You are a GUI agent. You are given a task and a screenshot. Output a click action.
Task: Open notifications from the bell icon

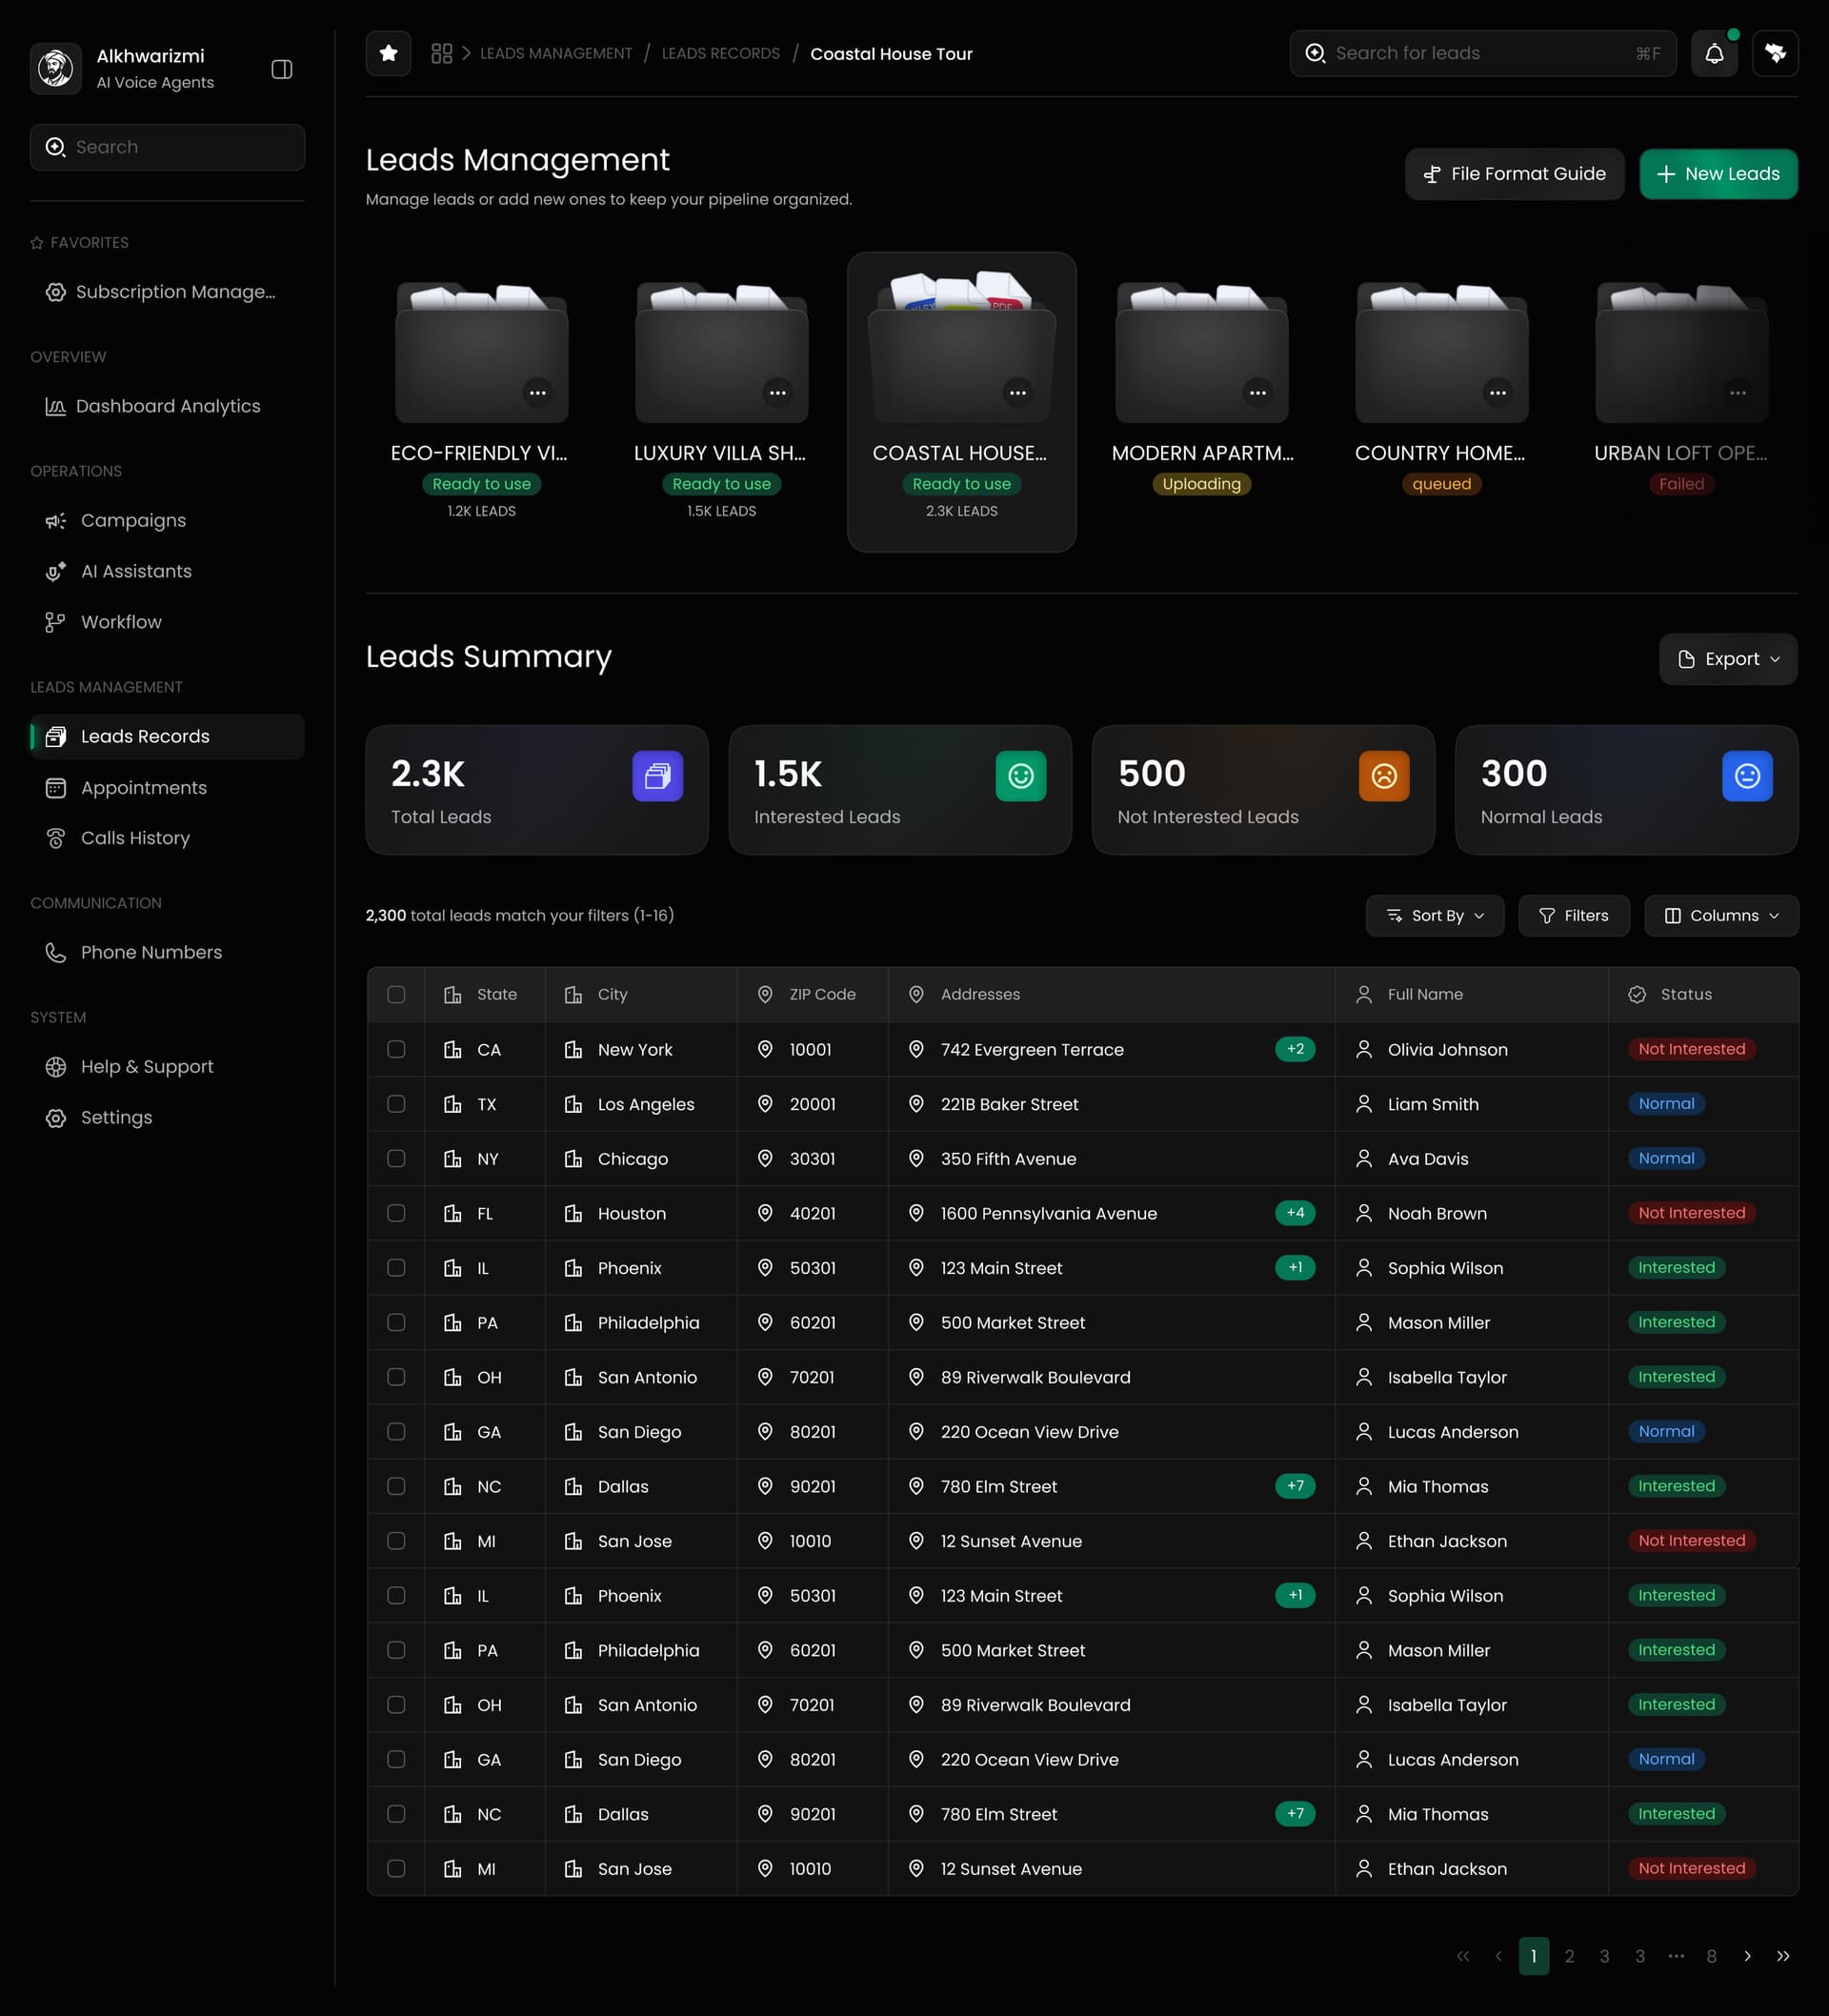1714,53
